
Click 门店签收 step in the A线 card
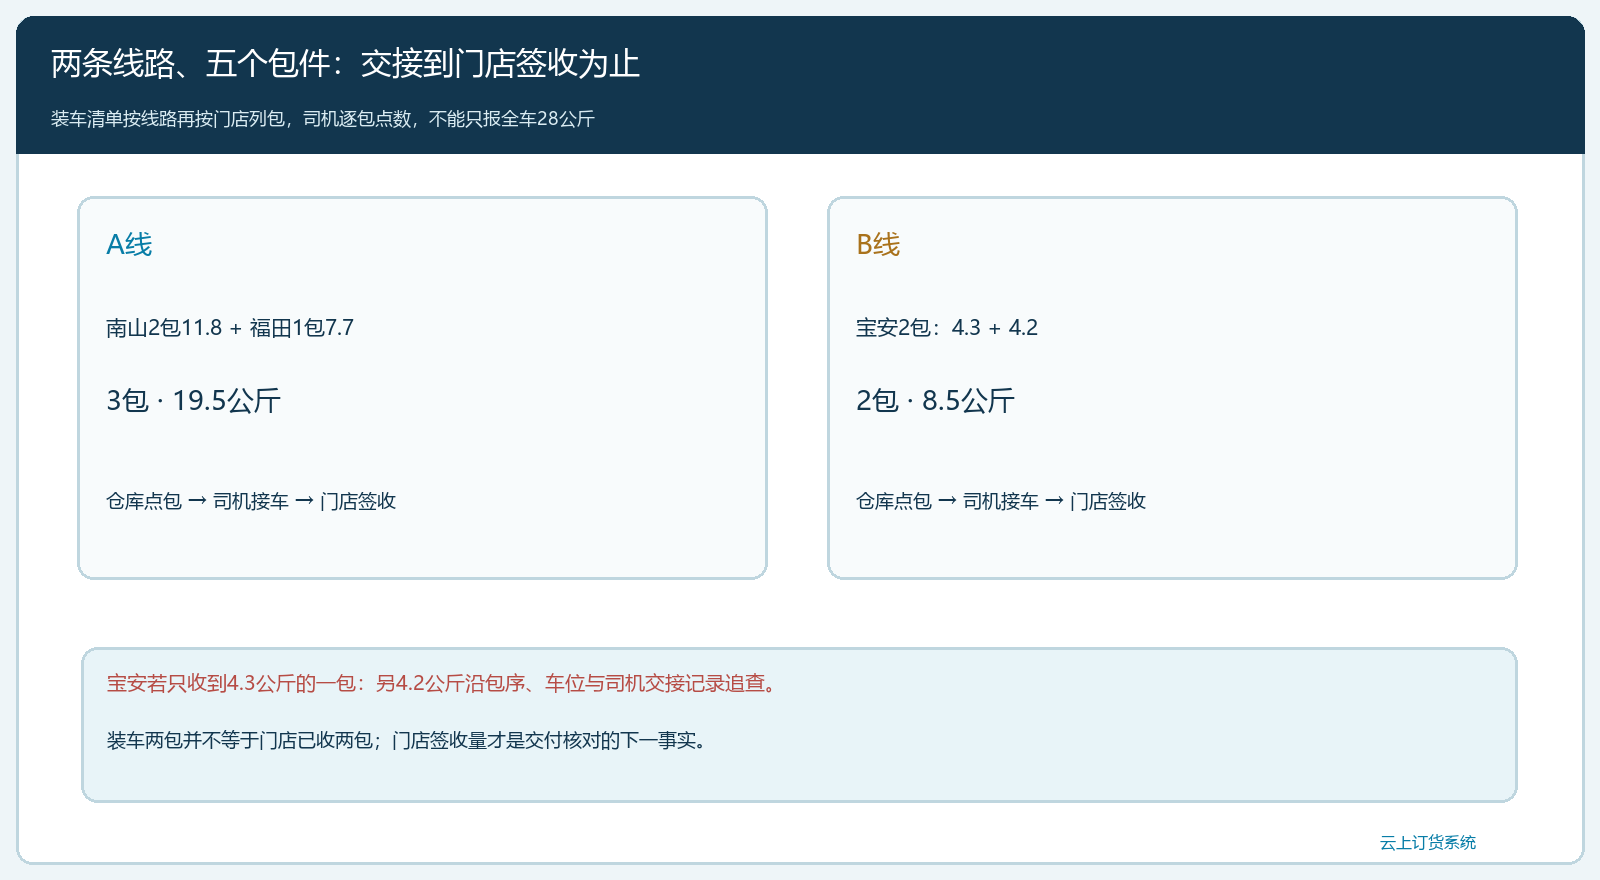358,500
